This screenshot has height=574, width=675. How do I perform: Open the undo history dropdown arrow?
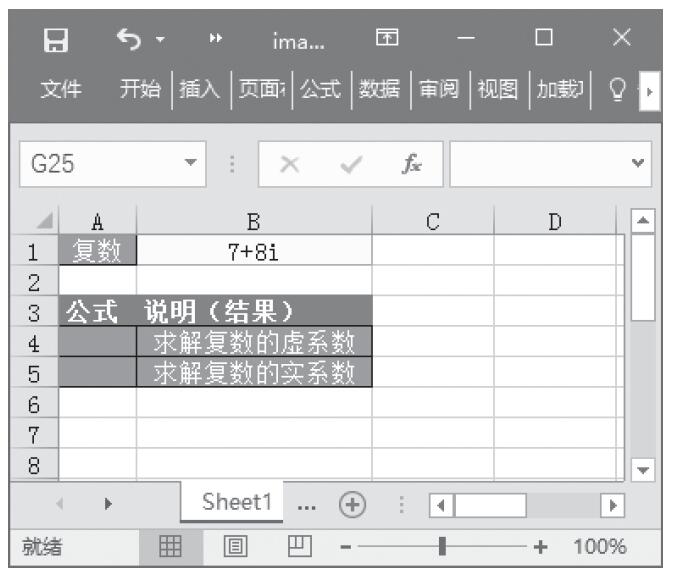(159, 43)
